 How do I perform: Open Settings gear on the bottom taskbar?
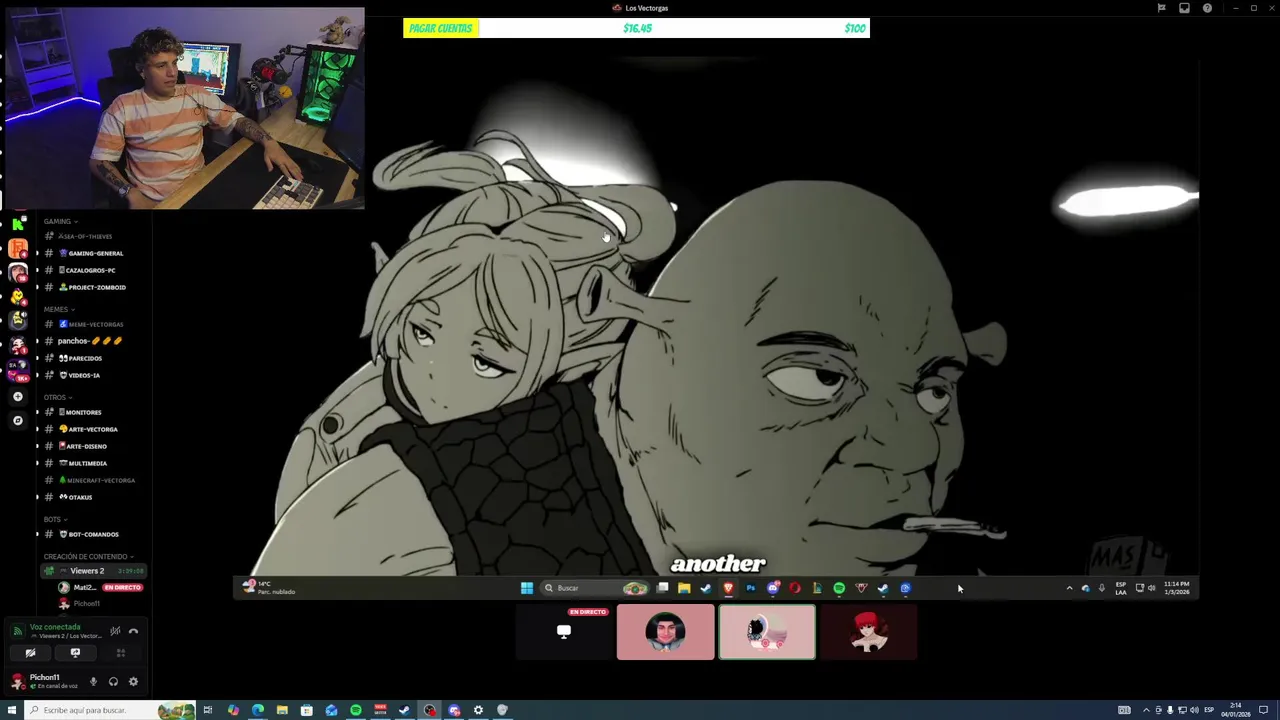478,710
